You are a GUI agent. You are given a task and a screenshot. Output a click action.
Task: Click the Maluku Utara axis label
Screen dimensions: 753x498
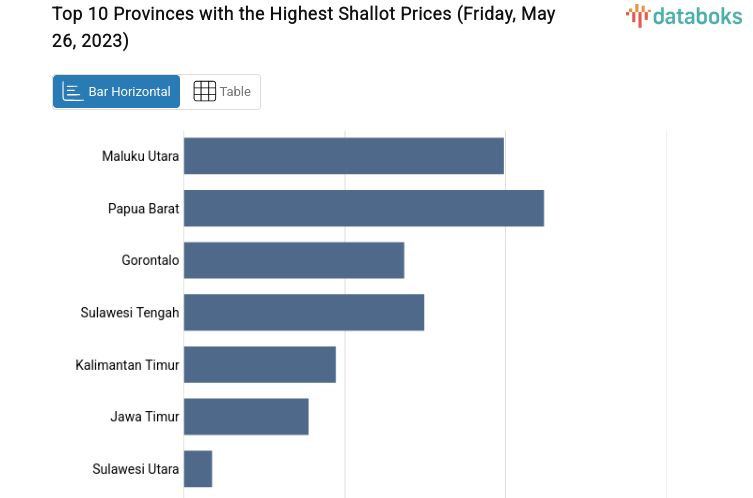[x=140, y=156]
